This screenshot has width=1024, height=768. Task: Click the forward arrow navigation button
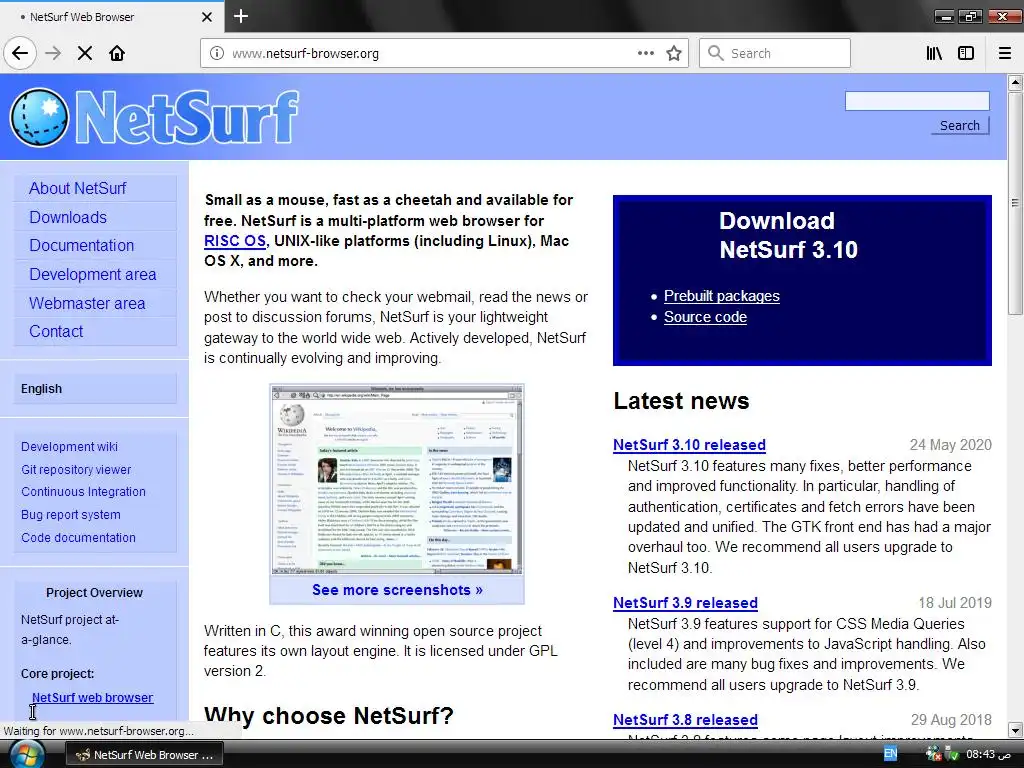point(53,53)
